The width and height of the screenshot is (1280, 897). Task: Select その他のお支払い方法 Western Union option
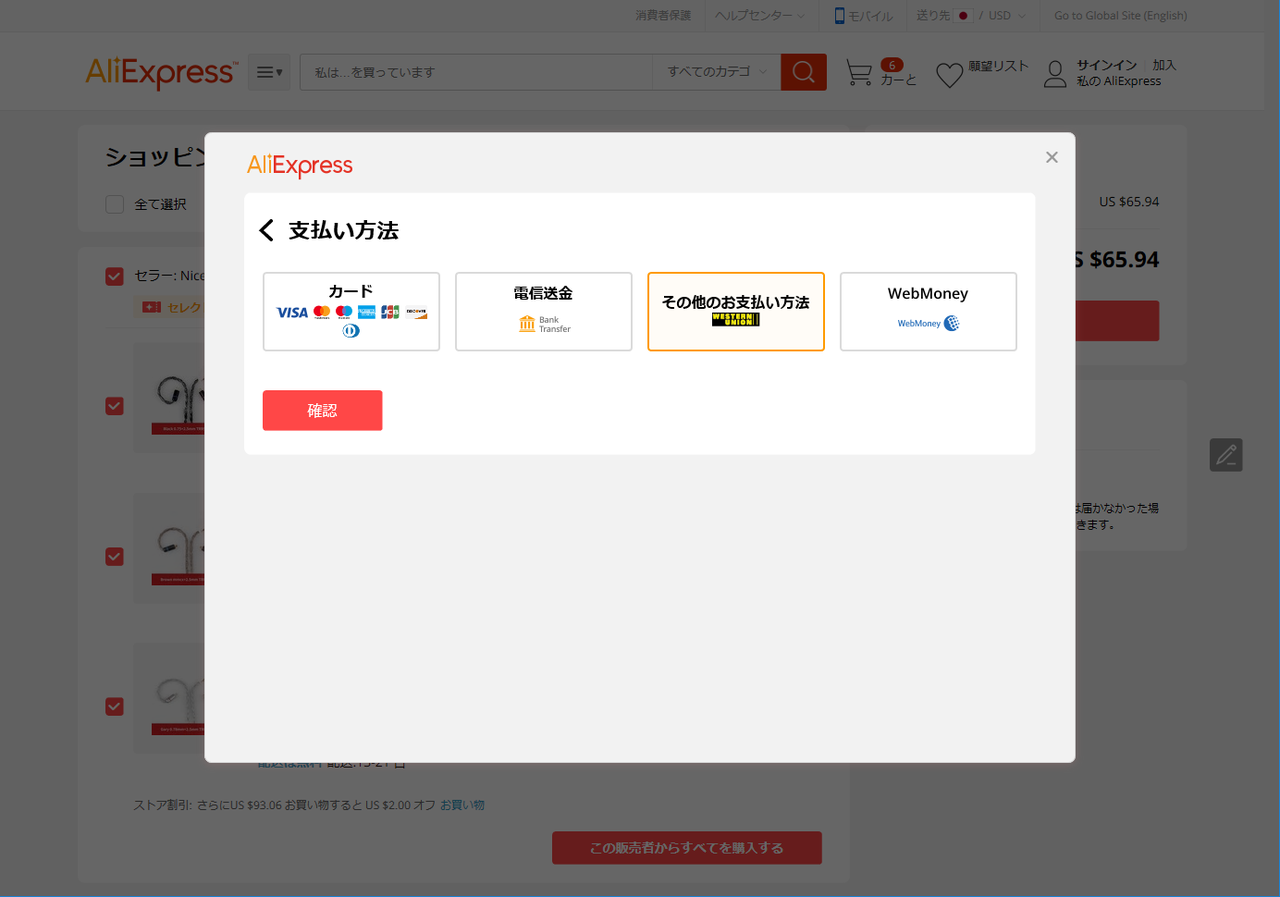tap(736, 311)
